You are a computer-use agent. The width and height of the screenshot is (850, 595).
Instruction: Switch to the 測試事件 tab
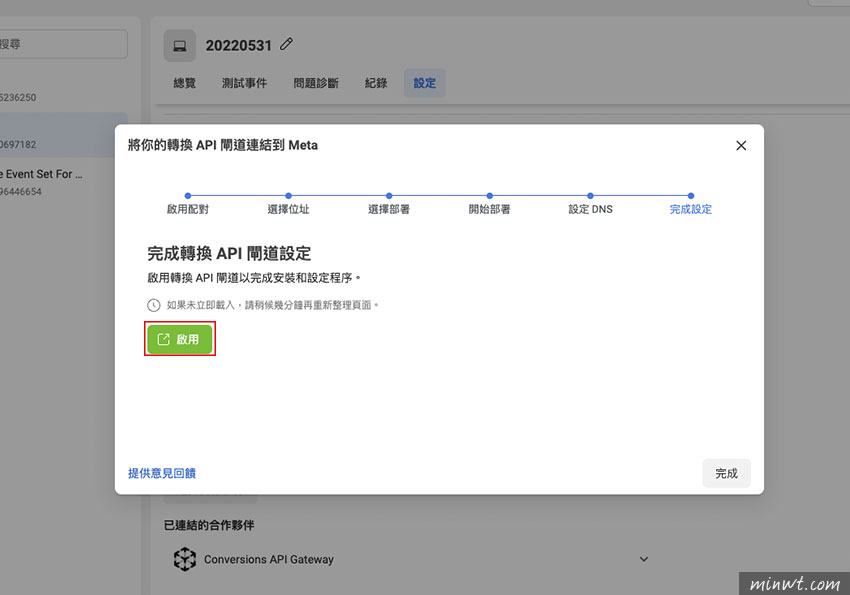pos(244,83)
